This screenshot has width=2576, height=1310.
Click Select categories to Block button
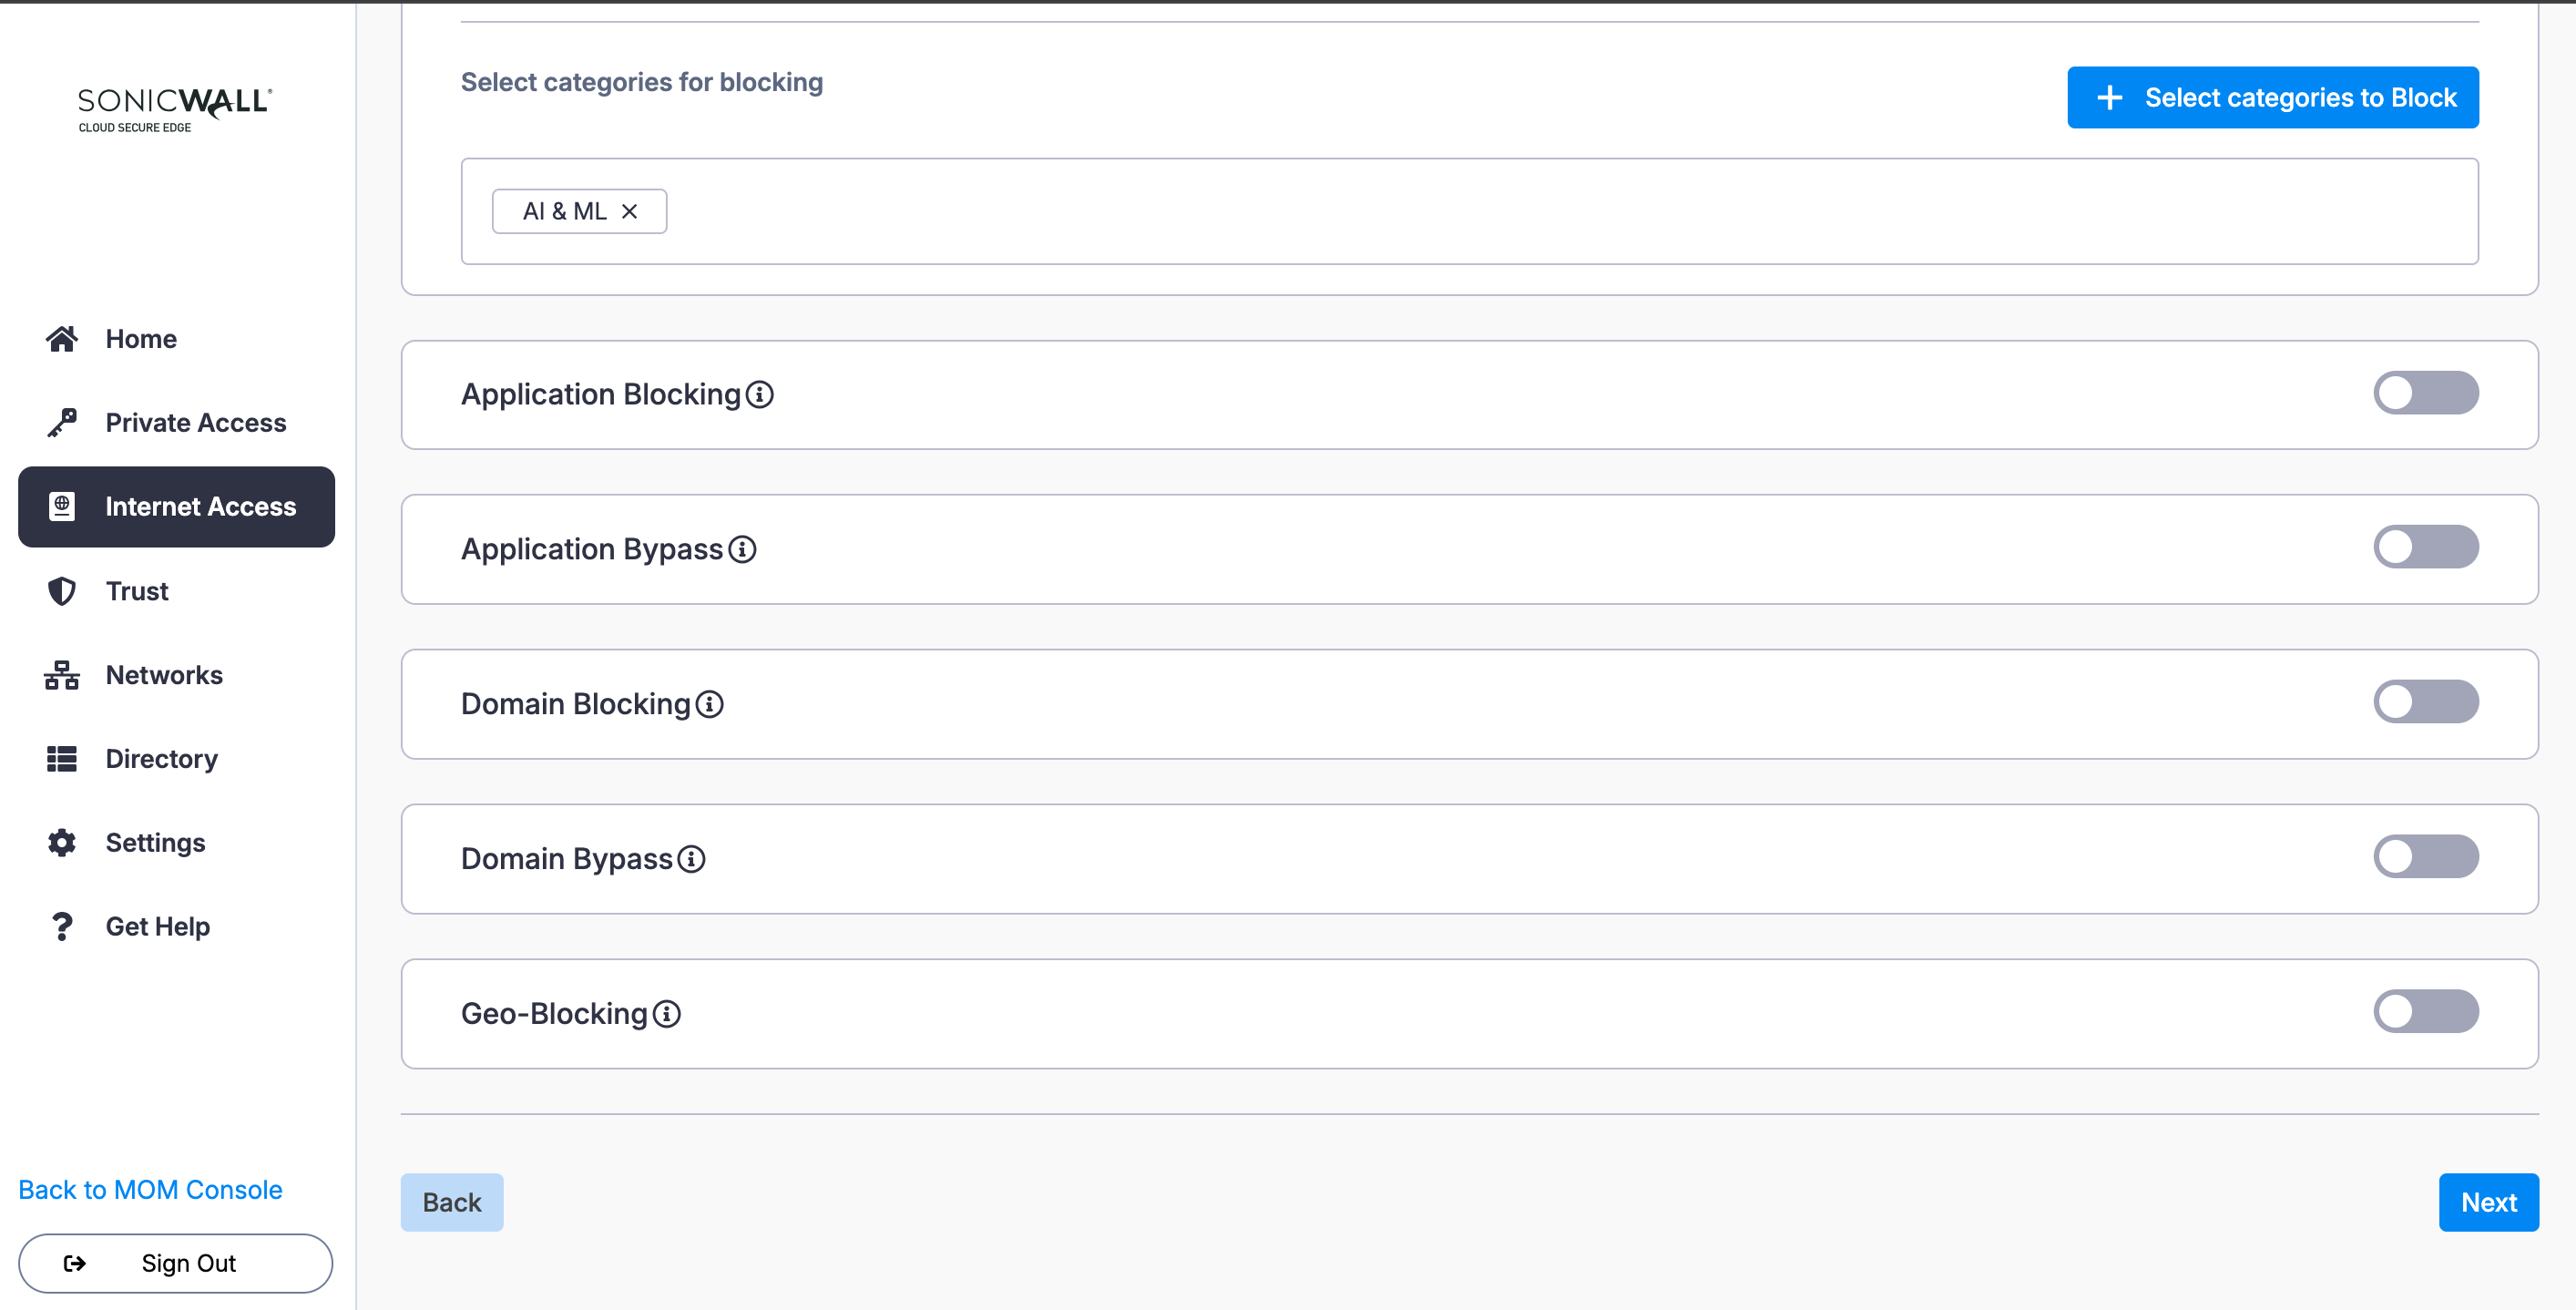(2272, 97)
